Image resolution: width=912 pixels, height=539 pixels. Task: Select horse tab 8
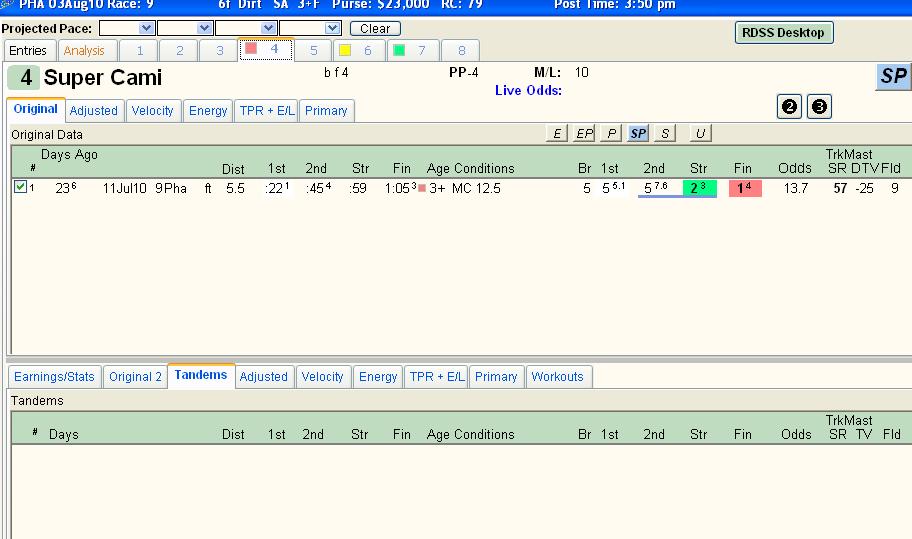point(461,51)
